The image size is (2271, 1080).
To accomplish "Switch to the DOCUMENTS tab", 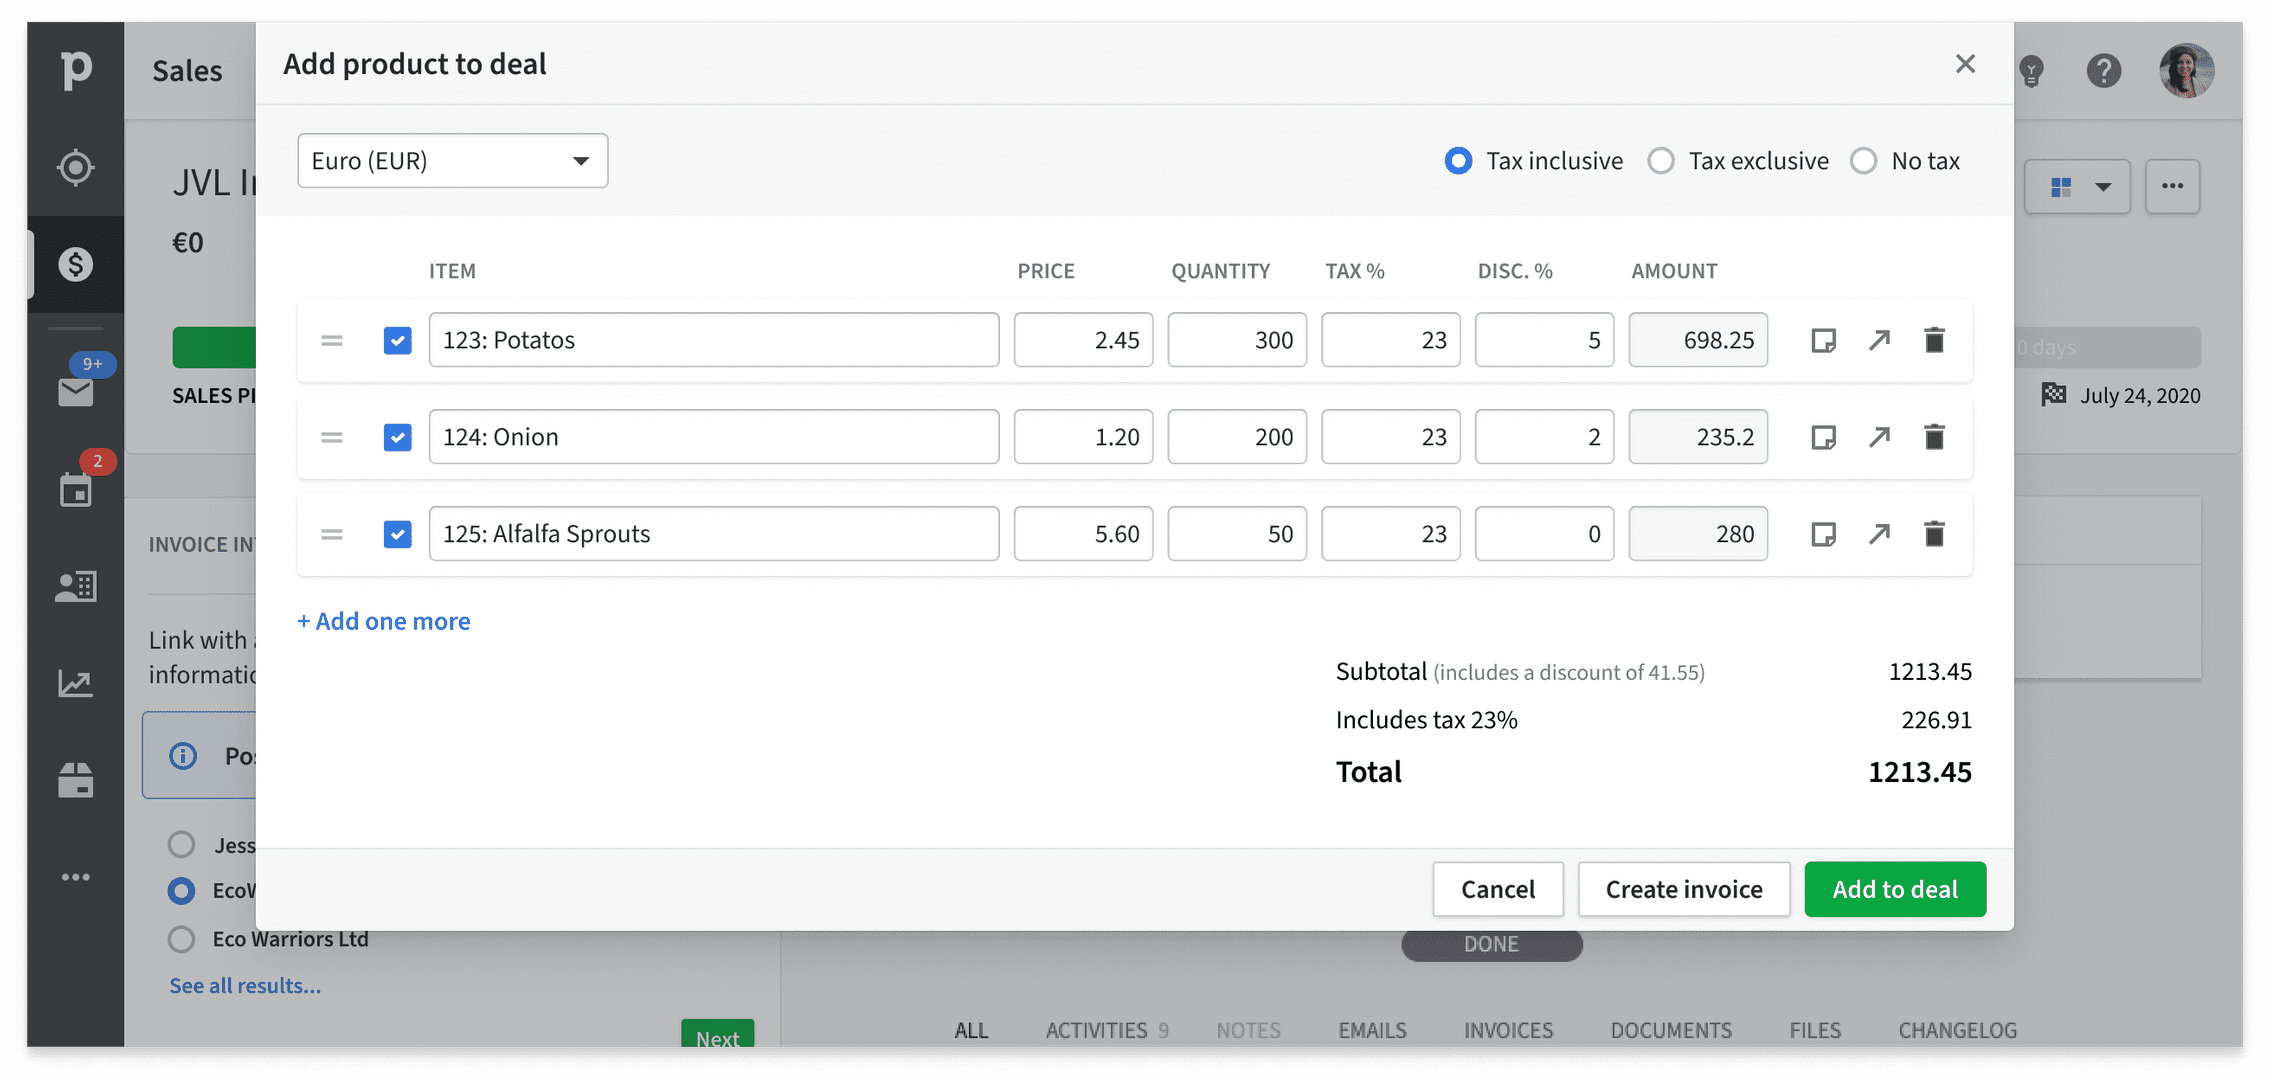I will coord(1671,1031).
